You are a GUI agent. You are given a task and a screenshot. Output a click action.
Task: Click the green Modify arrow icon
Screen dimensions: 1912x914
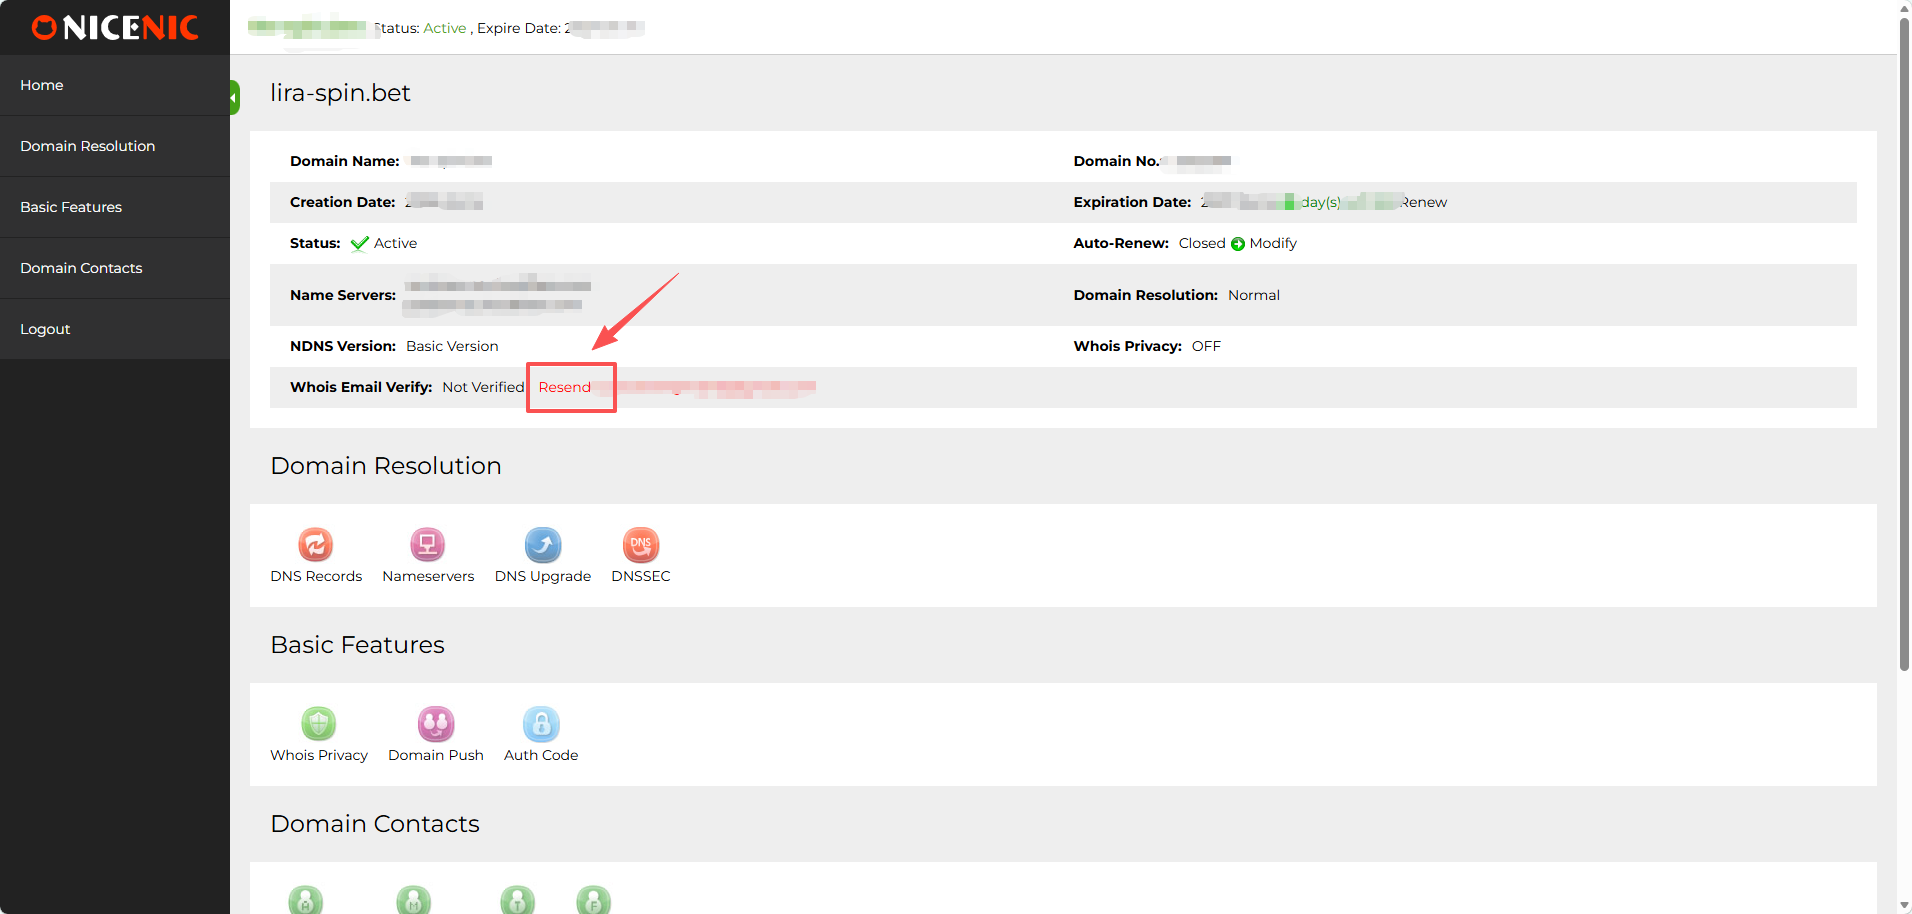click(x=1238, y=244)
